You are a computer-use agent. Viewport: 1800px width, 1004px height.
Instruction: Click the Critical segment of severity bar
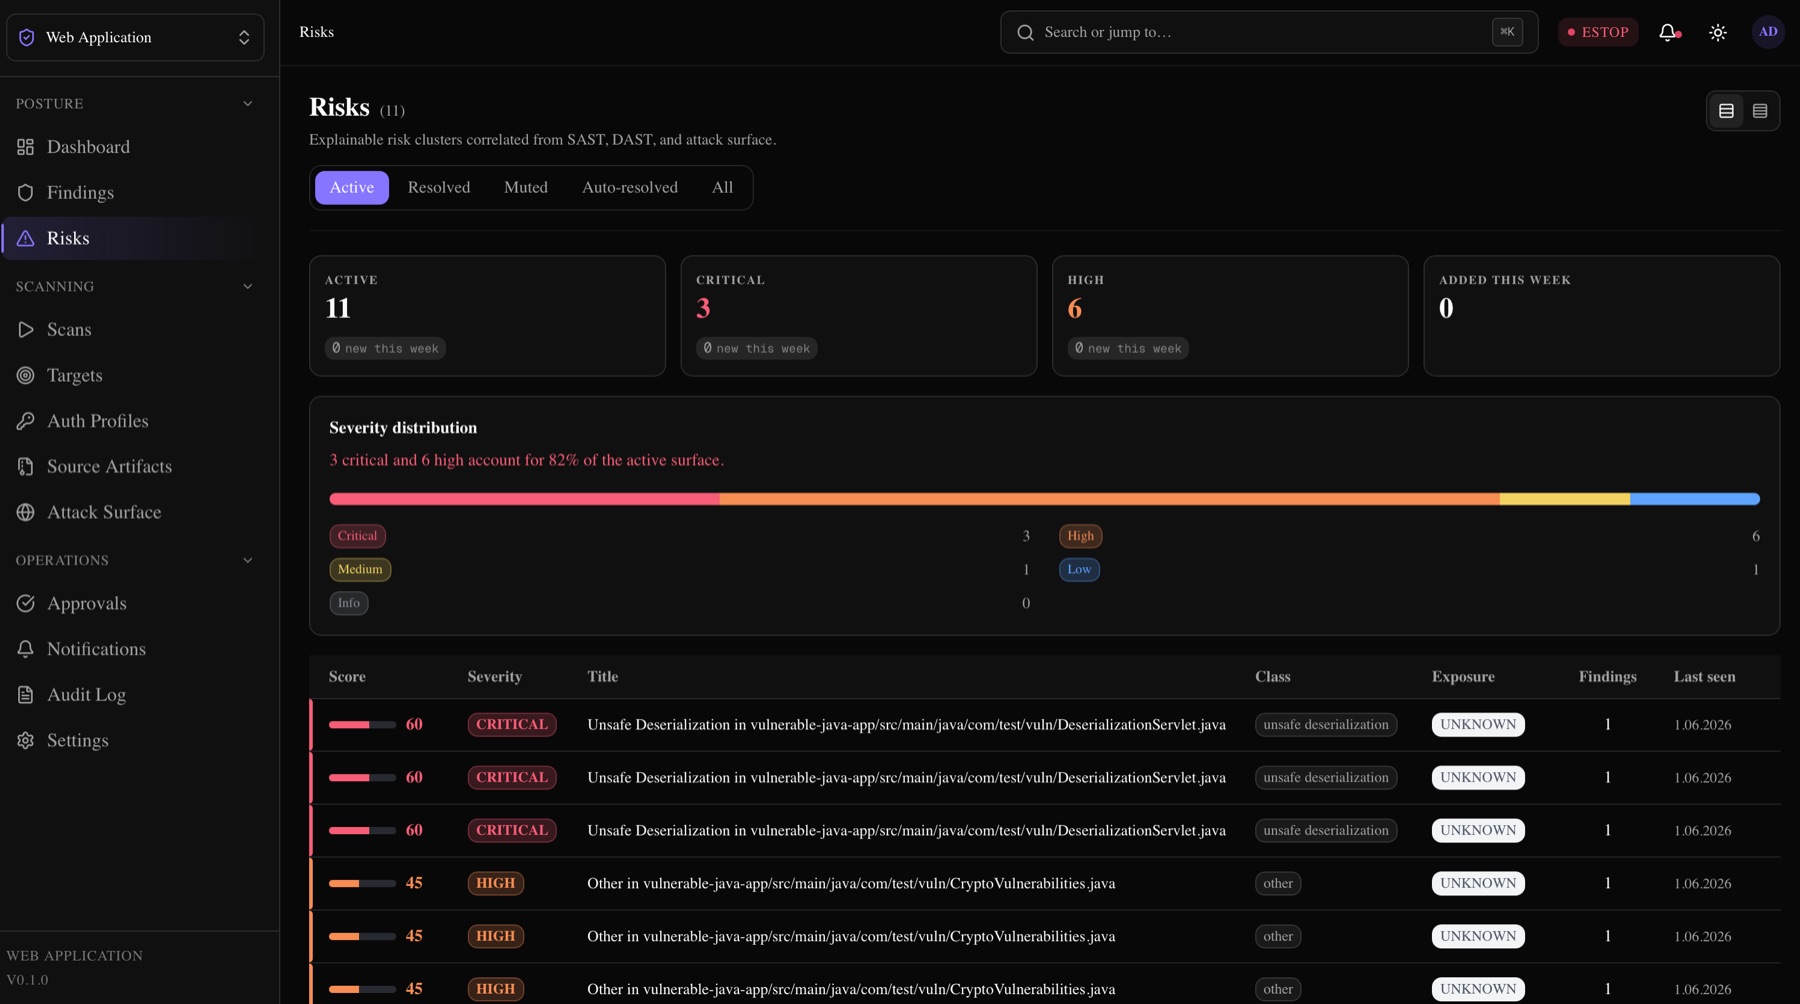[x=524, y=499]
